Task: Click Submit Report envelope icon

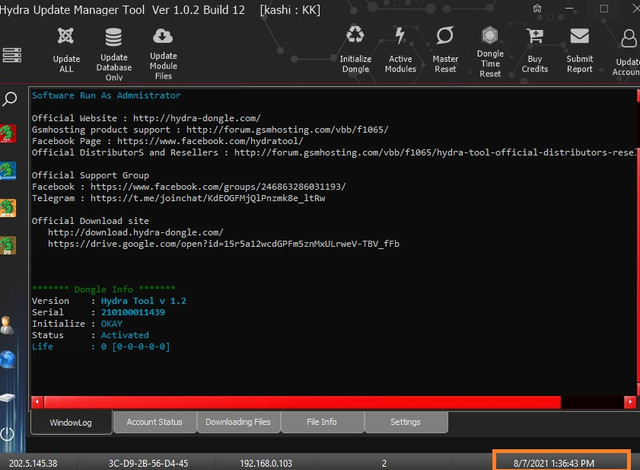Action: pyautogui.click(x=579, y=36)
